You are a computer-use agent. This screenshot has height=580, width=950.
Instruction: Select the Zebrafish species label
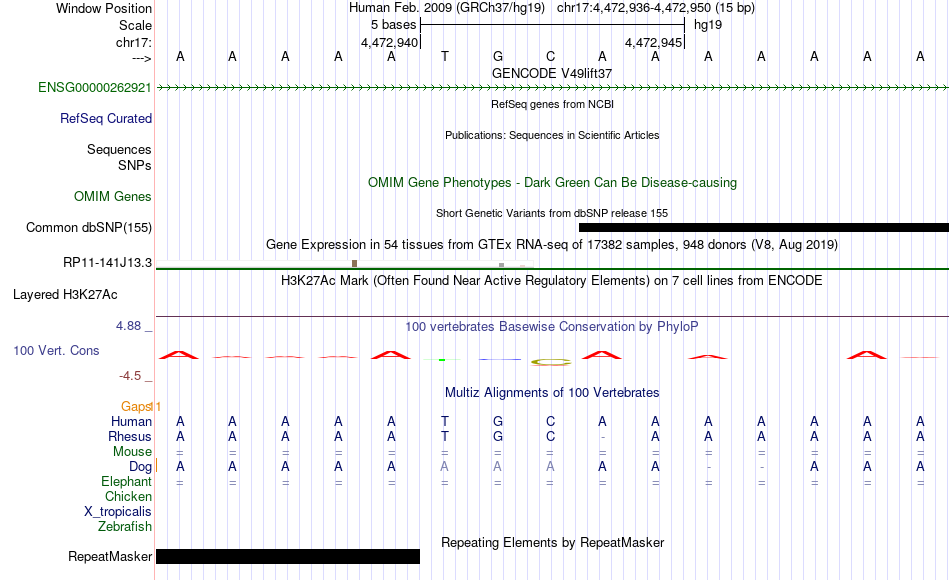[x=125, y=526]
